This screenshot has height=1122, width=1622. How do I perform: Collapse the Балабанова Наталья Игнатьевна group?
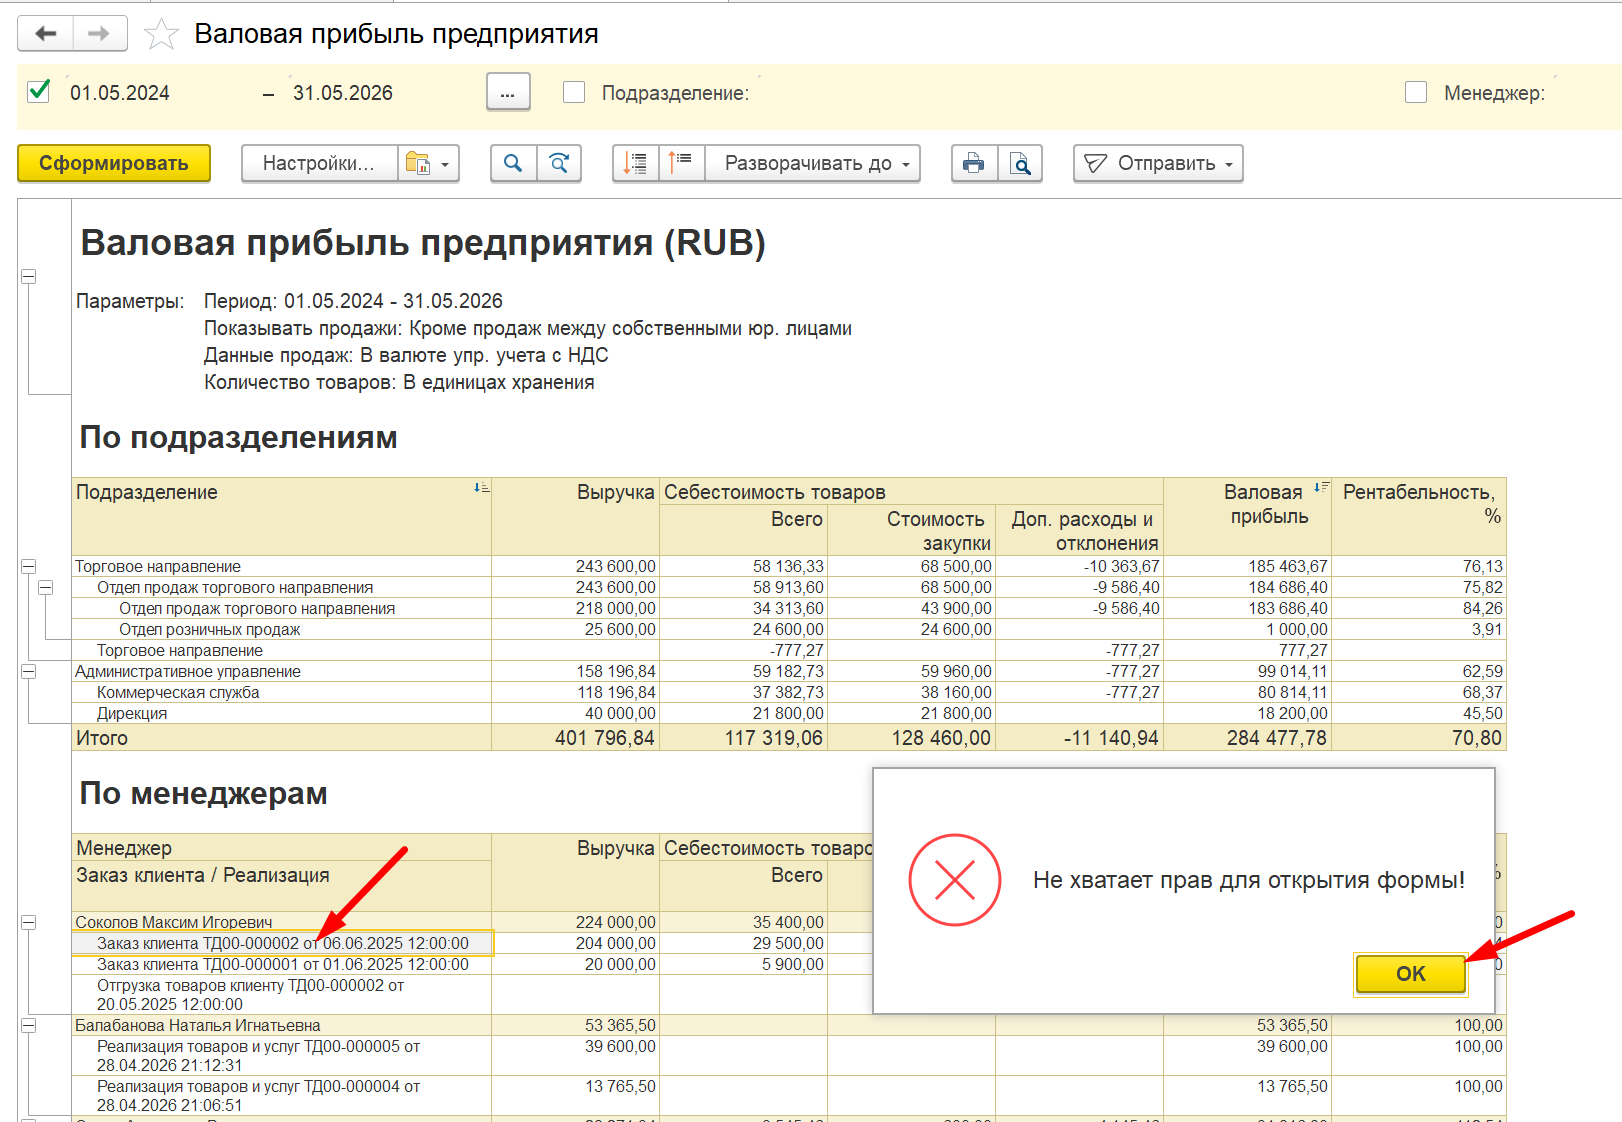tap(28, 1025)
